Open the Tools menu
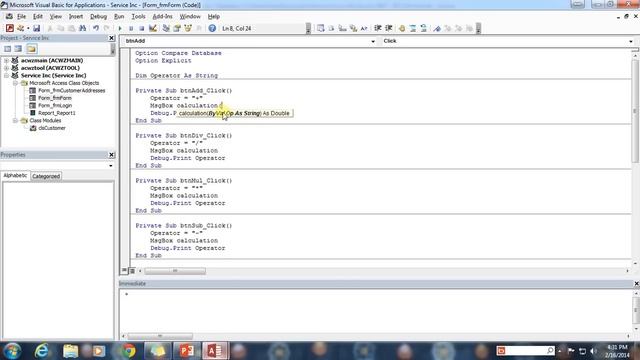 (x=138, y=16)
